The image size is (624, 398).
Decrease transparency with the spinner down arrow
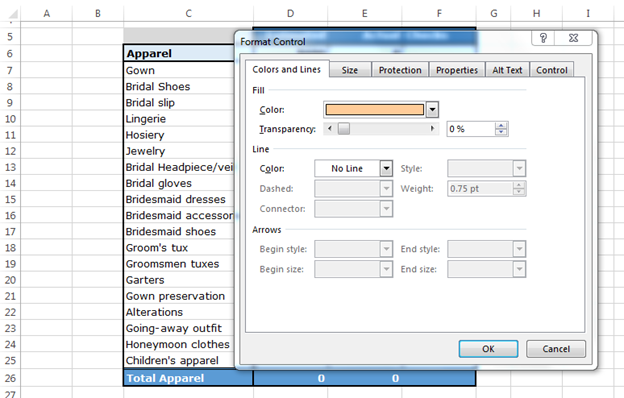click(501, 132)
